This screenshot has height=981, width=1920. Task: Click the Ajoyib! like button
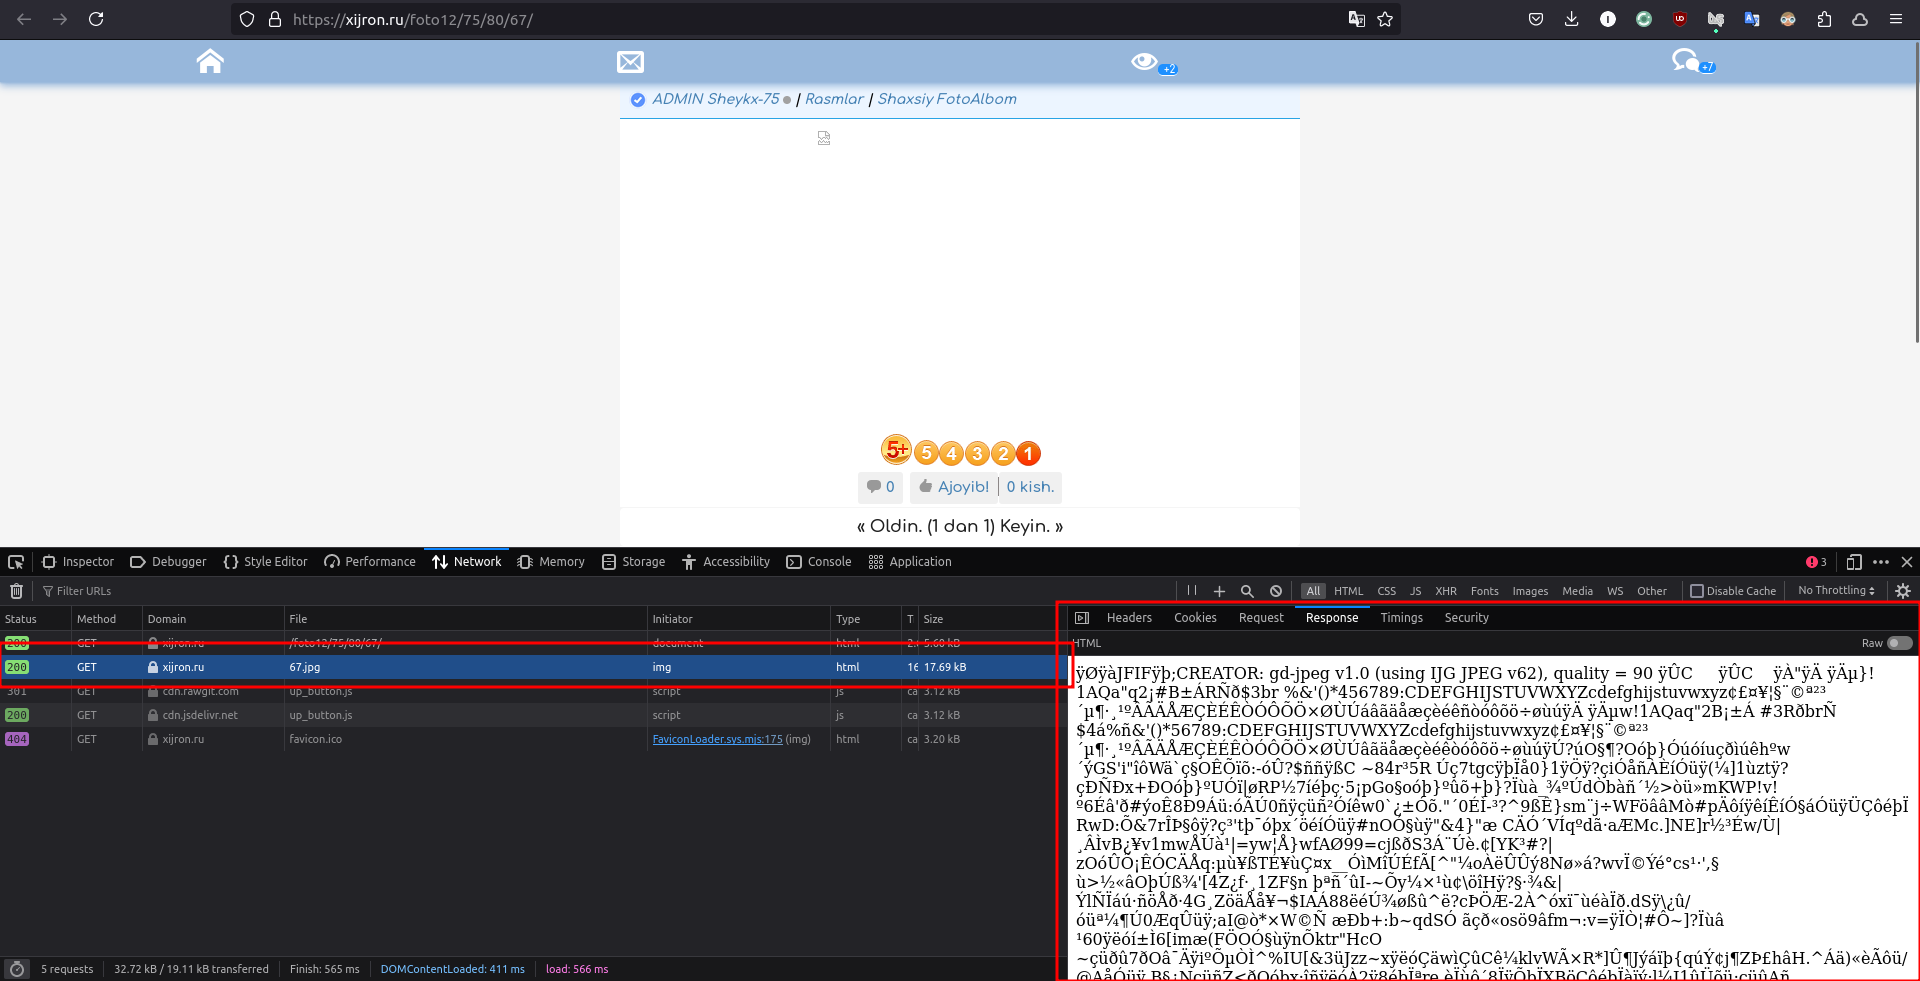pyautogui.click(x=954, y=487)
